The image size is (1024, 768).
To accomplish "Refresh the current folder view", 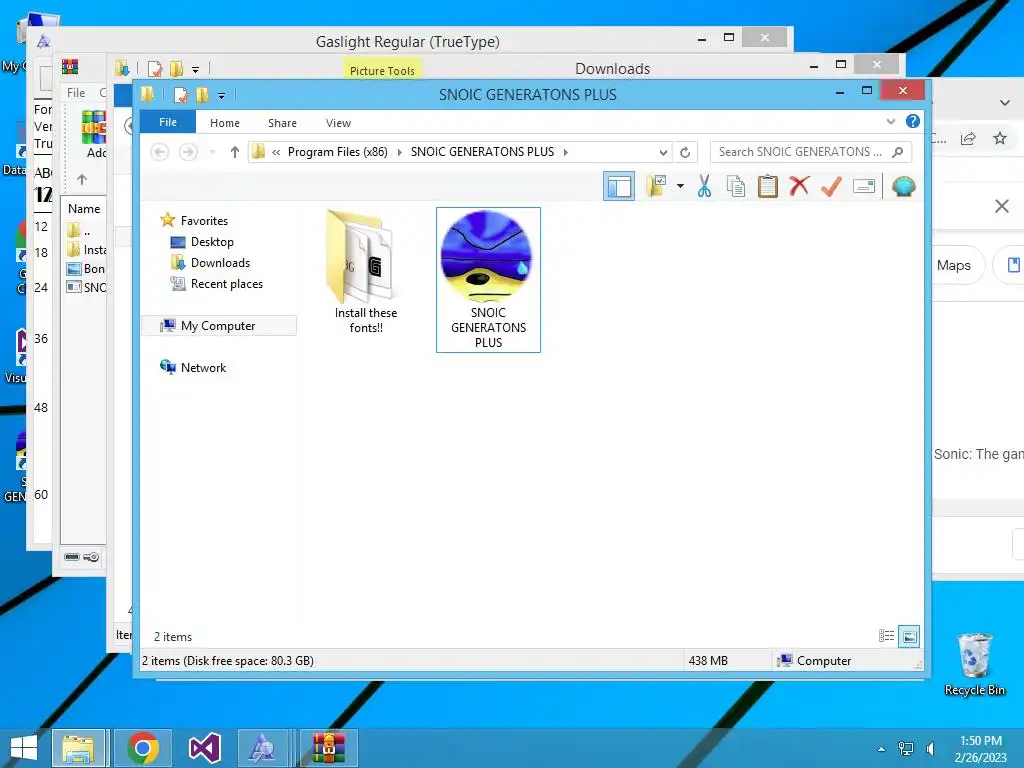I will click(684, 152).
